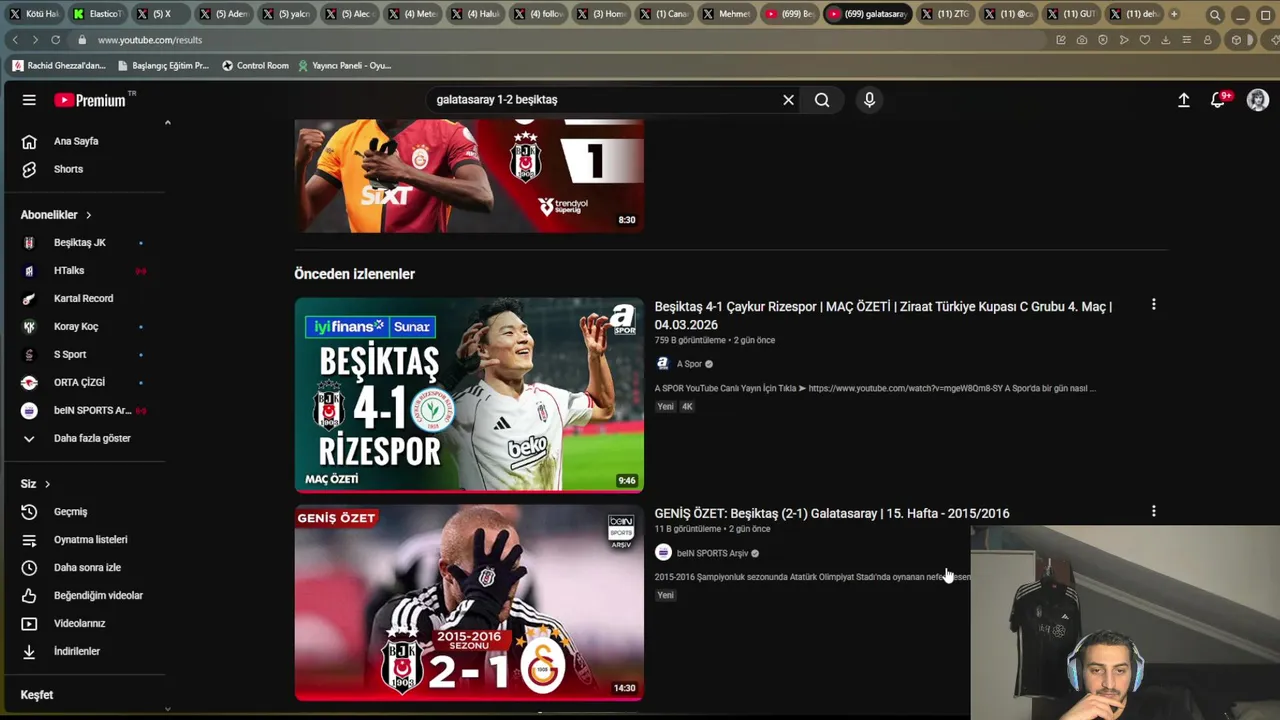Open the upload video icon
The height and width of the screenshot is (720, 1280).
click(1183, 100)
